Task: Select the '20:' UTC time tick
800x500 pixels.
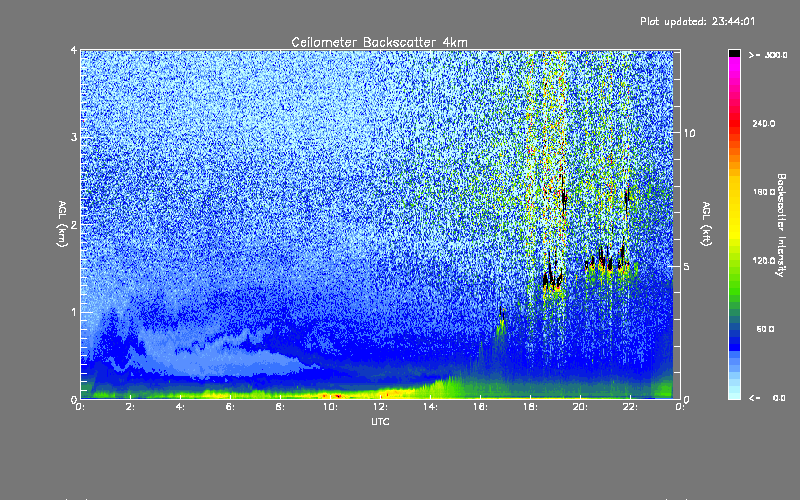Action: [x=580, y=407]
